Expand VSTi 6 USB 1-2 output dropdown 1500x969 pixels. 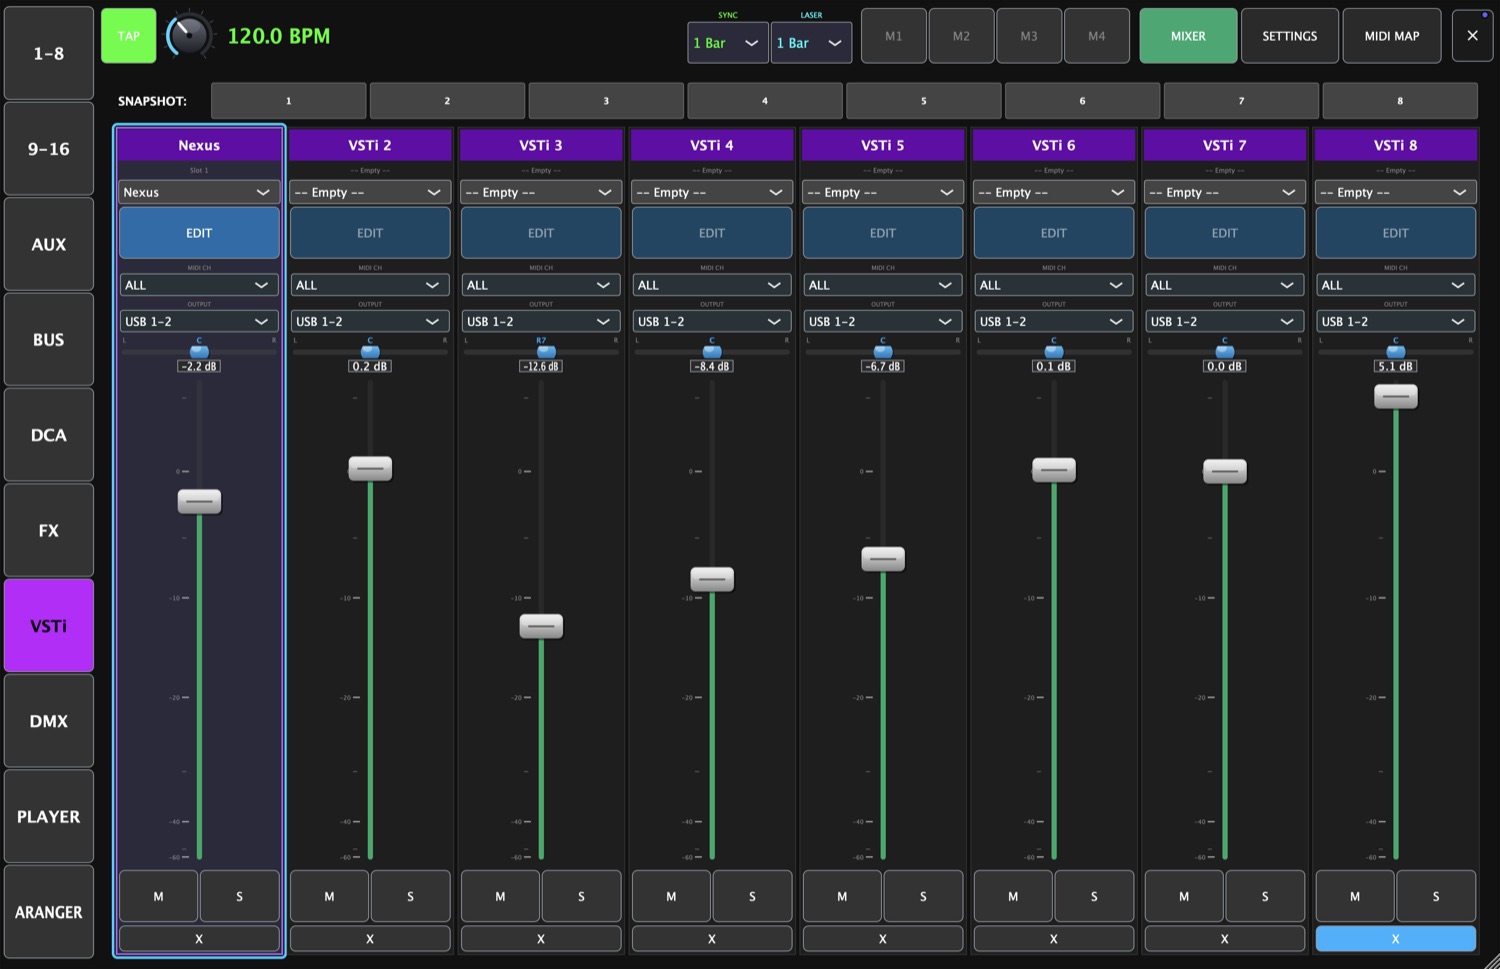point(1054,321)
